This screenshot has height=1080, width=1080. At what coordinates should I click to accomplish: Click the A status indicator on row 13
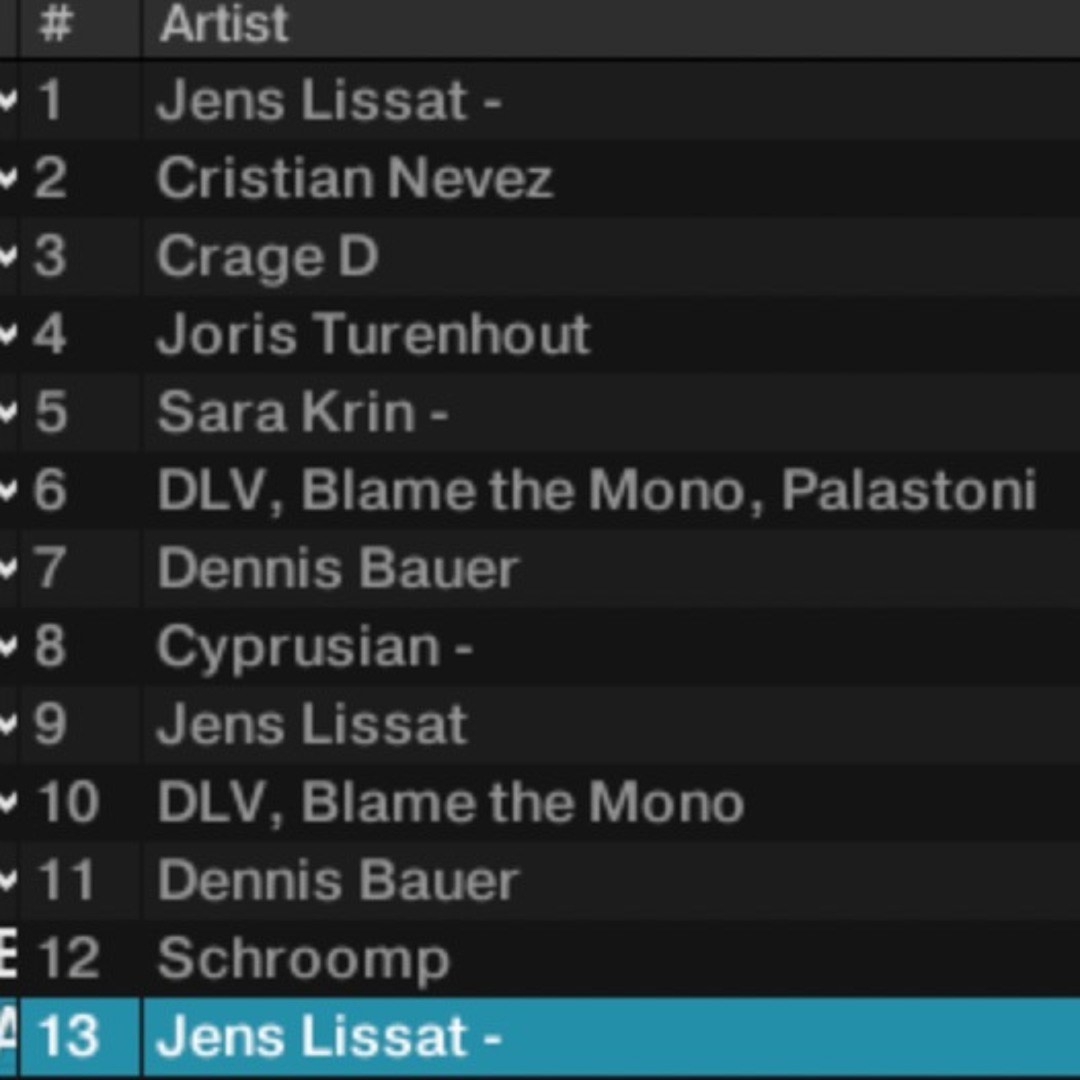pyautogui.click(x=7, y=1037)
